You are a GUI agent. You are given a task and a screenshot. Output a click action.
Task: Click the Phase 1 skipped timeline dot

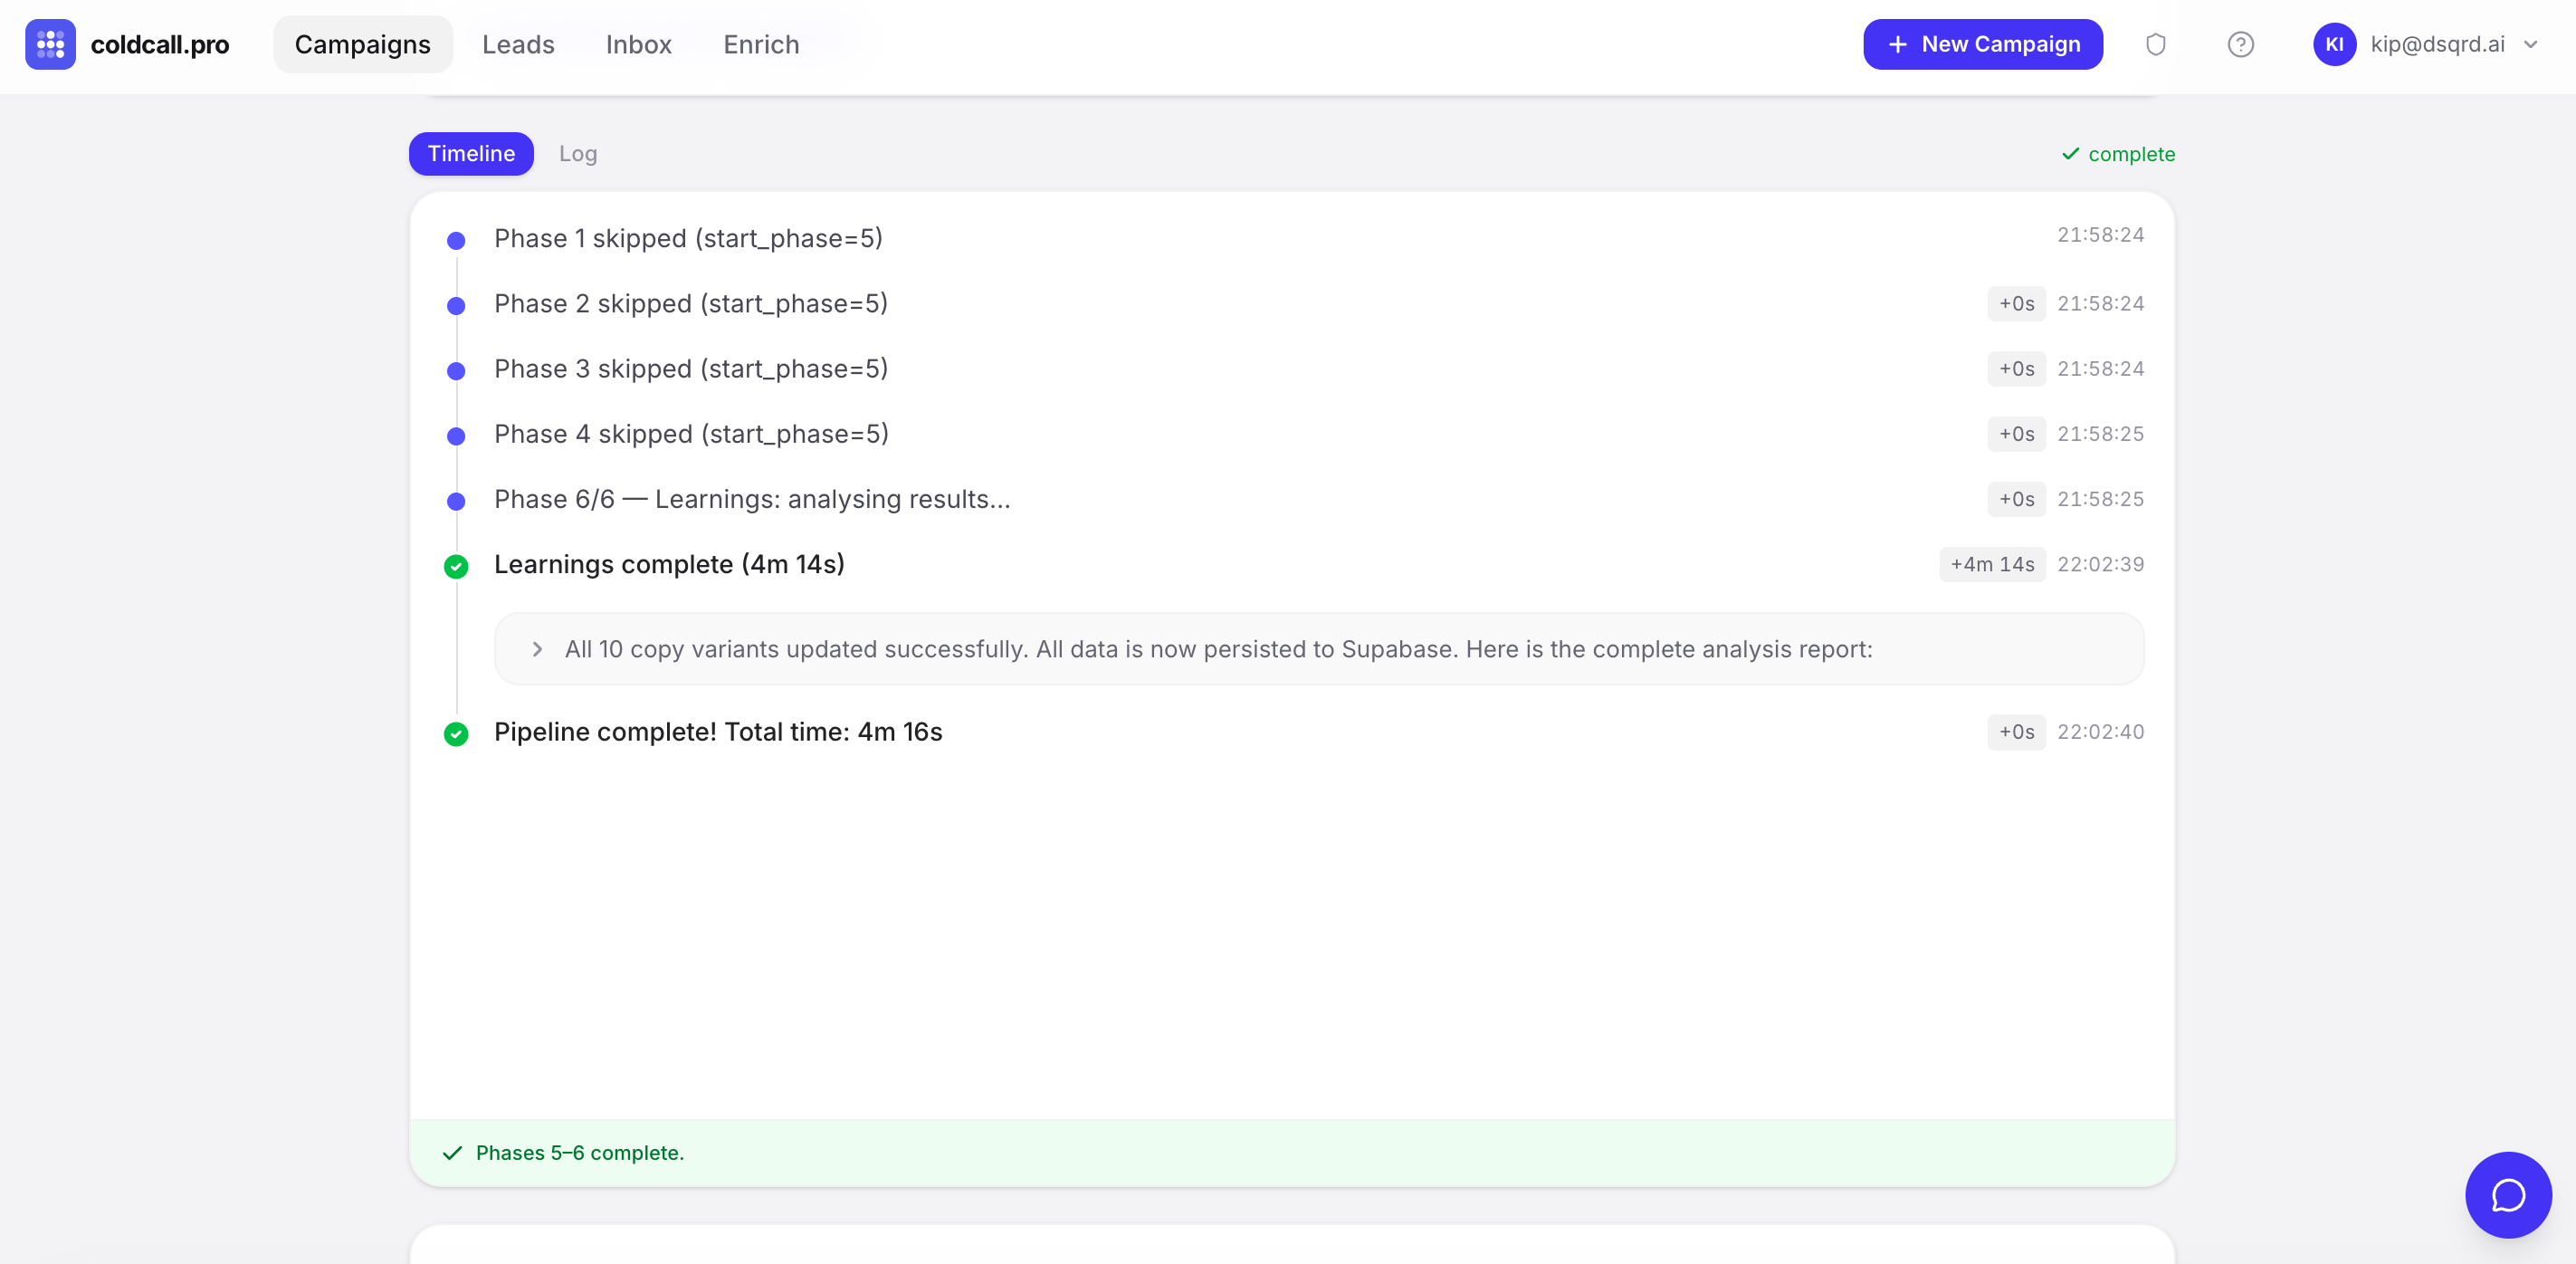click(x=456, y=241)
